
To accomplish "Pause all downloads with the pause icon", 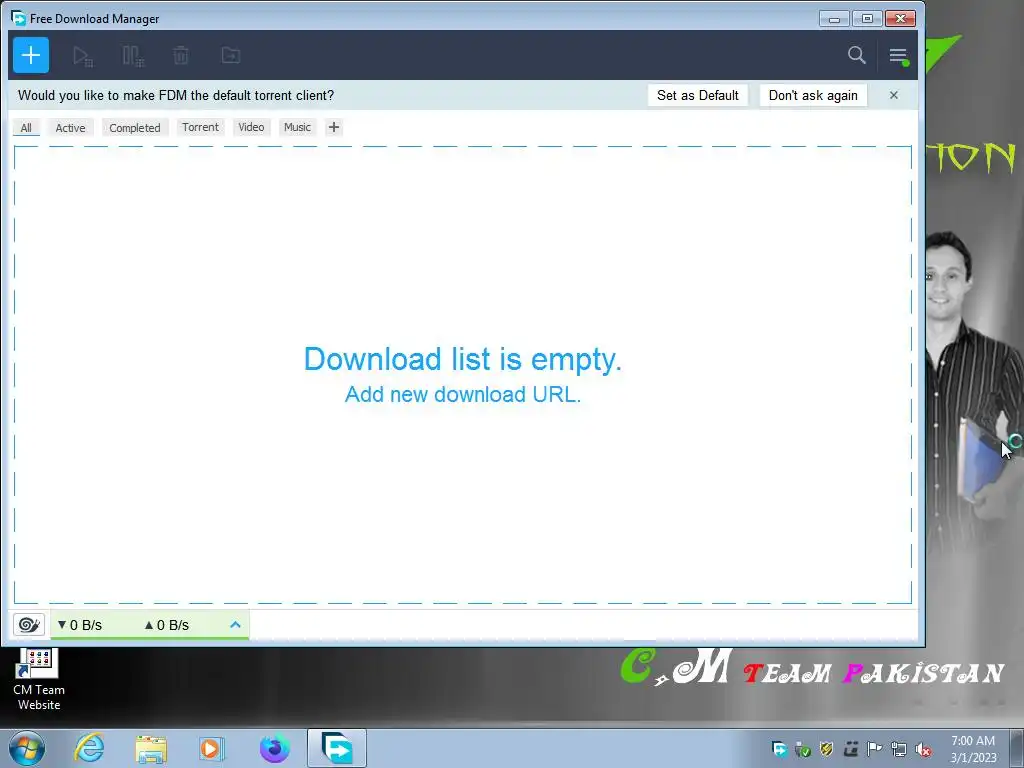I will click(133, 56).
